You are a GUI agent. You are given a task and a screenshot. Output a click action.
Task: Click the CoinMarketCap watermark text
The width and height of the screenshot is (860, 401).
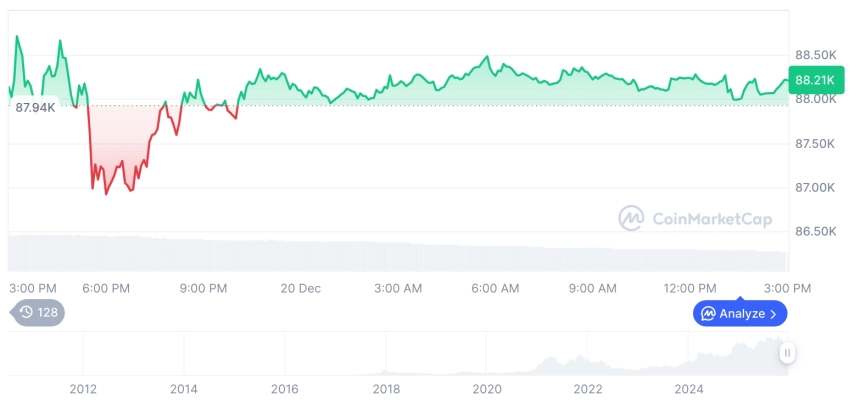coord(710,218)
